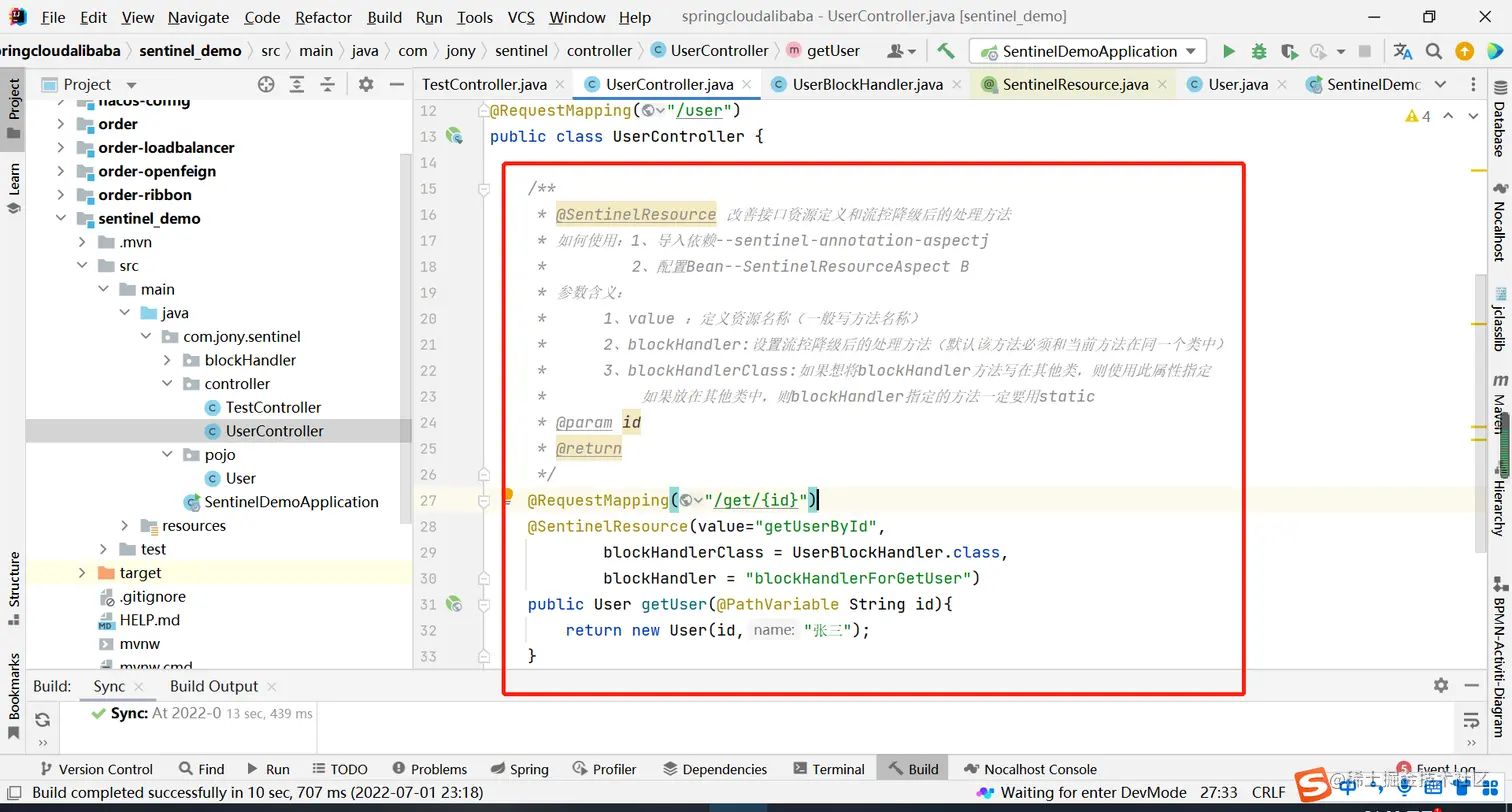Open the Version Control tool button
This screenshot has height=812, width=1512.
point(96,769)
